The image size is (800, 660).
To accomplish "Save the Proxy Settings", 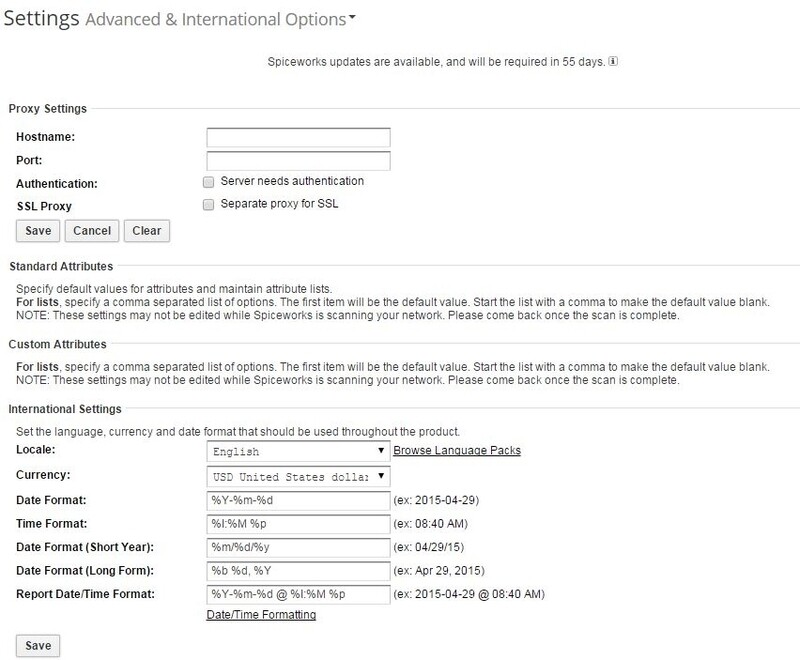I will [x=37, y=231].
